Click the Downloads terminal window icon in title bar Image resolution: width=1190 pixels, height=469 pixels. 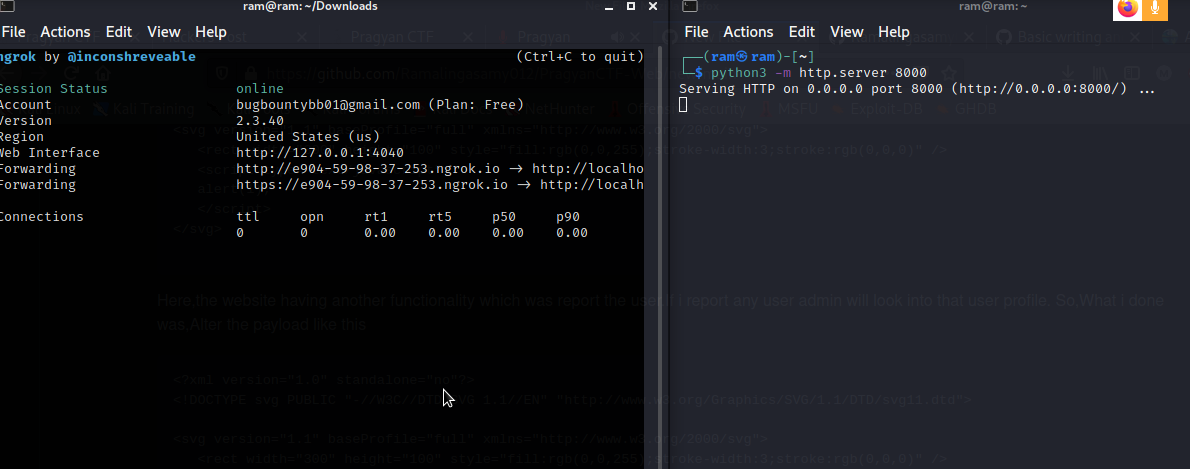(x=7, y=6)
